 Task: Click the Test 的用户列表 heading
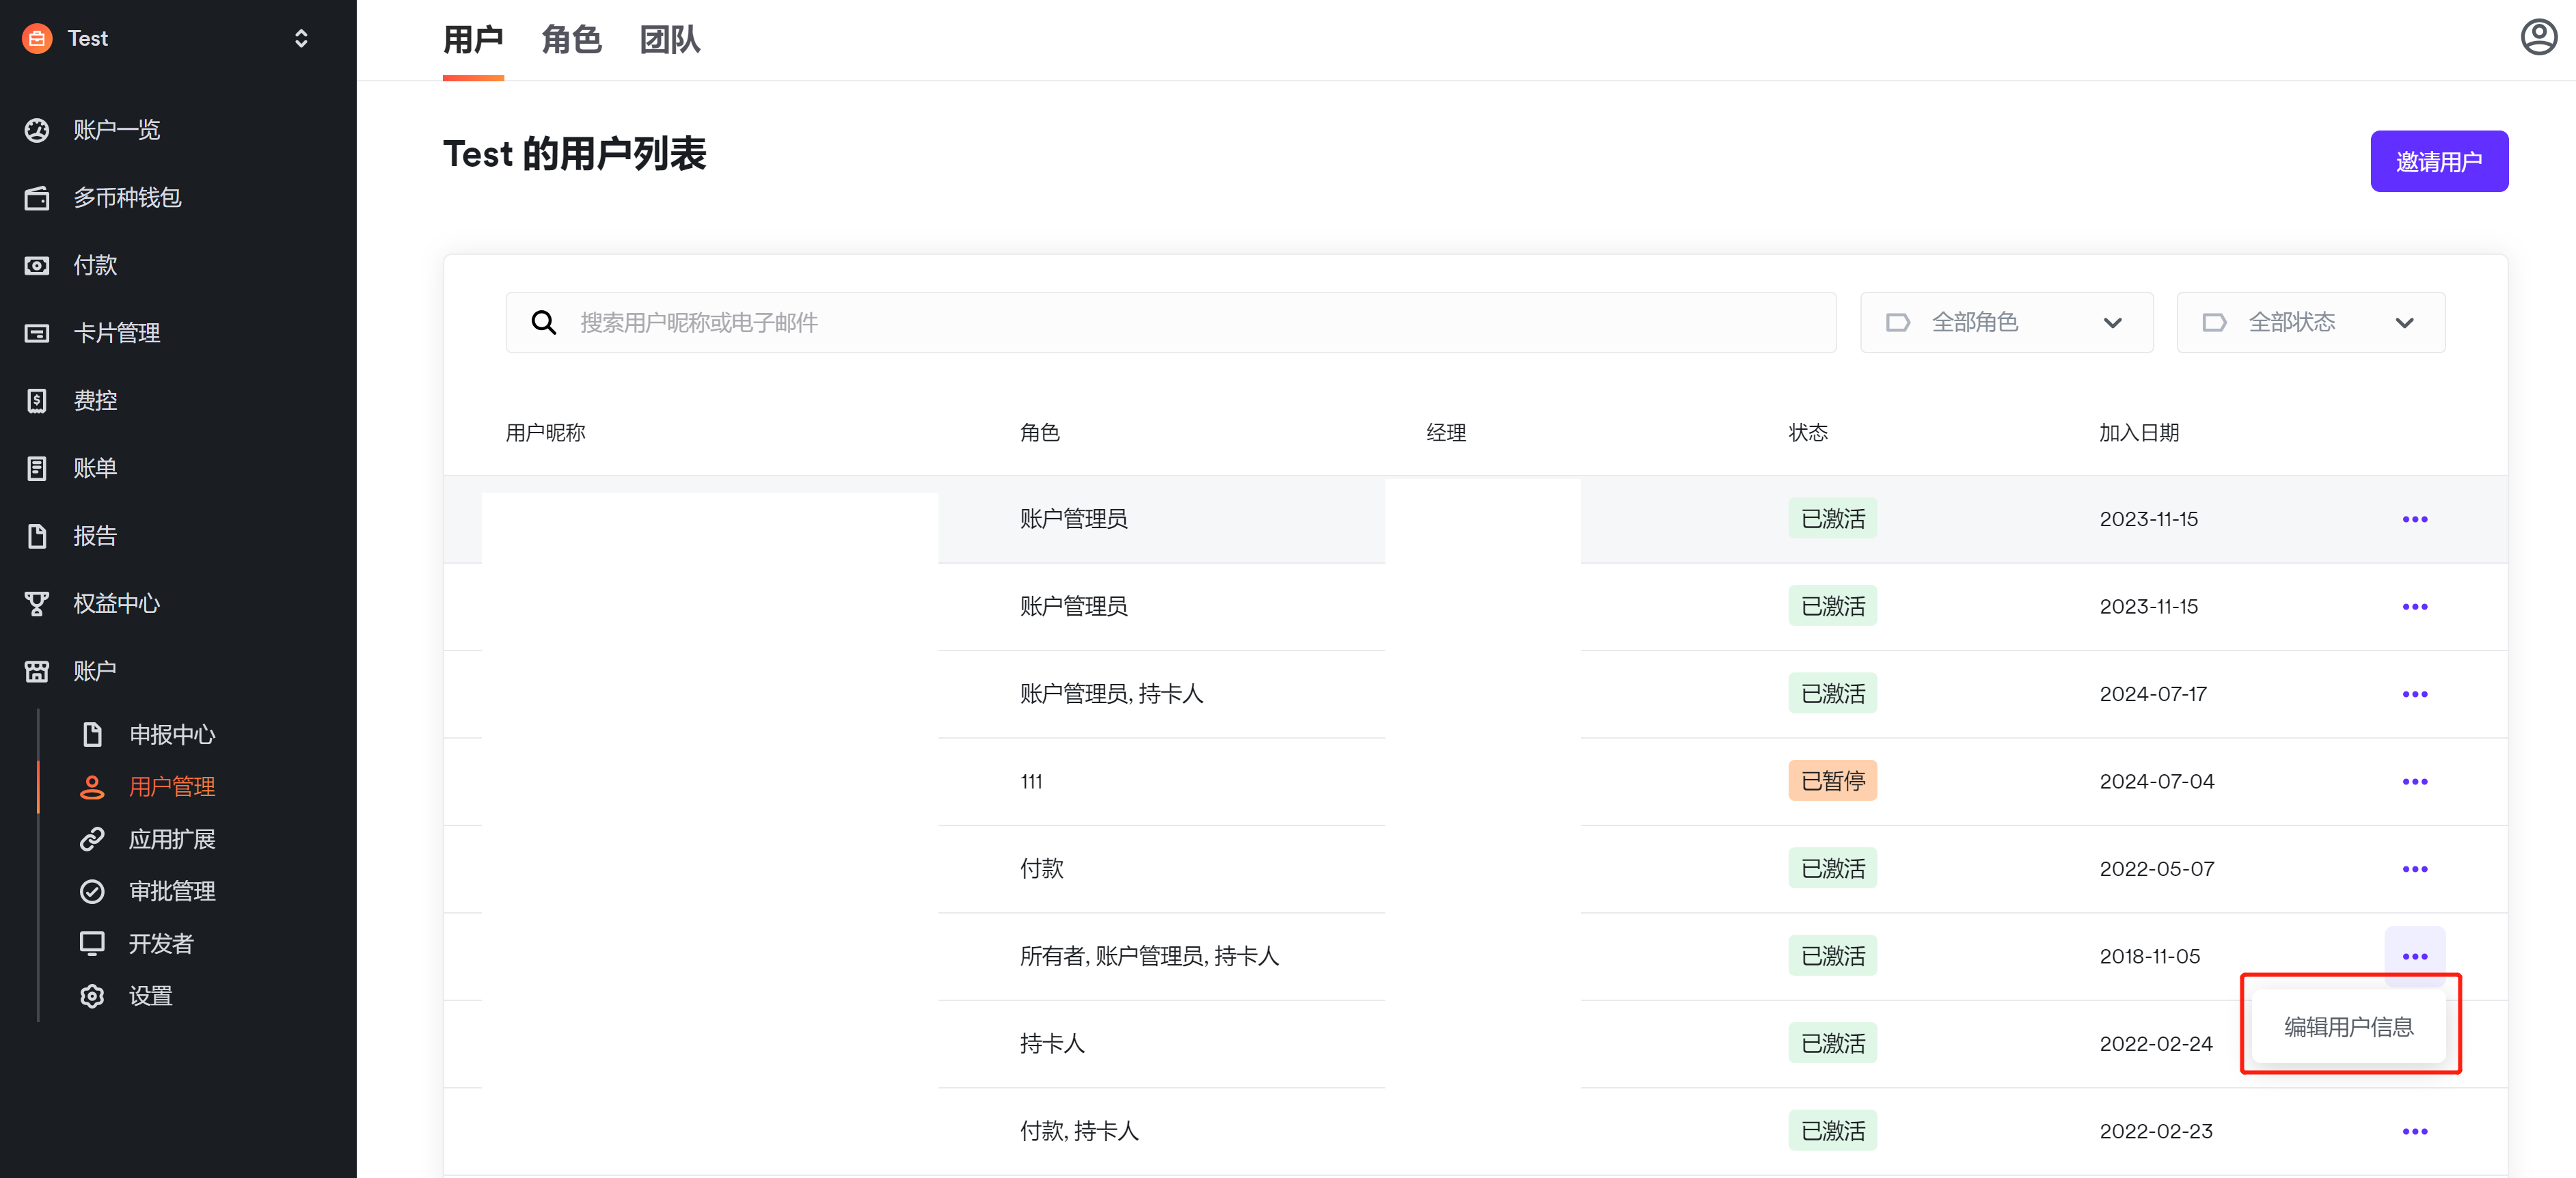[x=575, y=154]
